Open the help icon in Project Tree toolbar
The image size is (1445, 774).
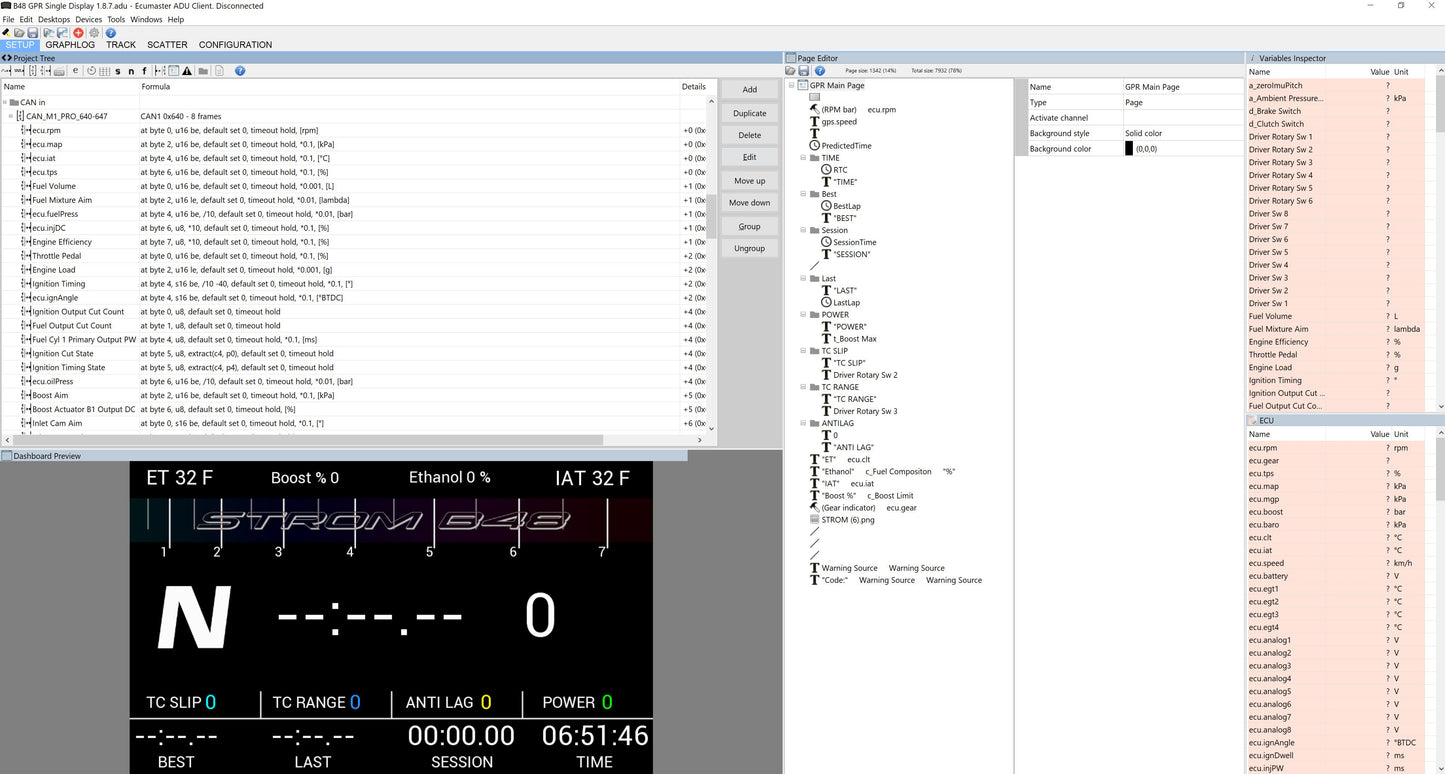240,71
